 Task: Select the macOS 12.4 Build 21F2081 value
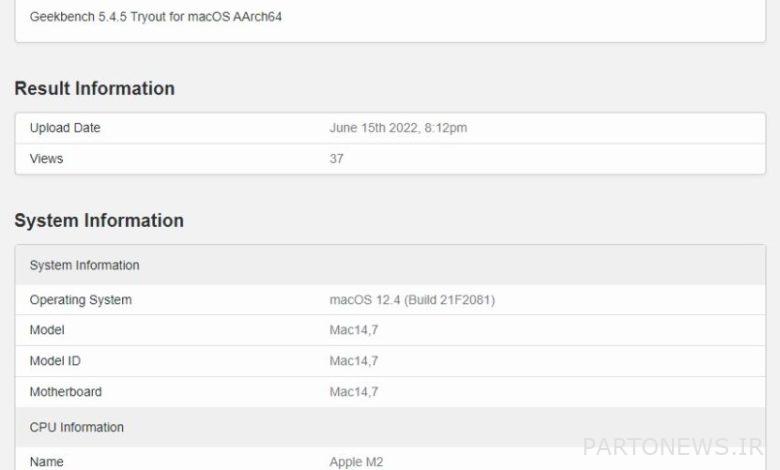click(412, 300)
